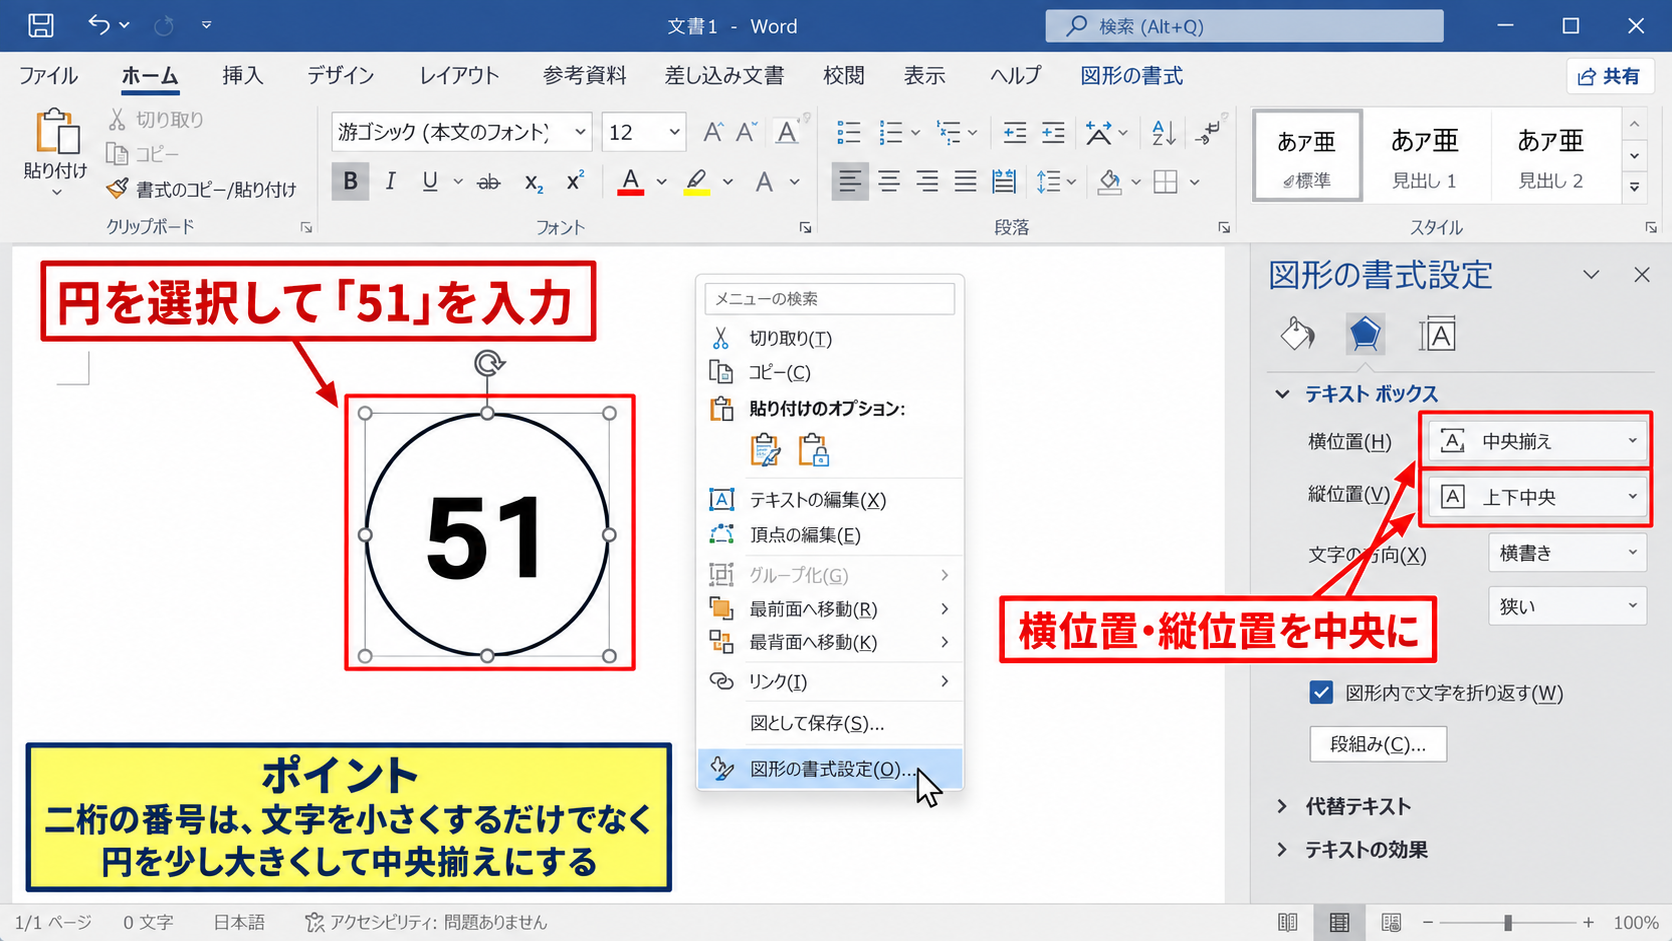Viewport: 1672px width, 941px height.
Task: Open the dropdown showing 狭い
Action: tap(1567, 606)
